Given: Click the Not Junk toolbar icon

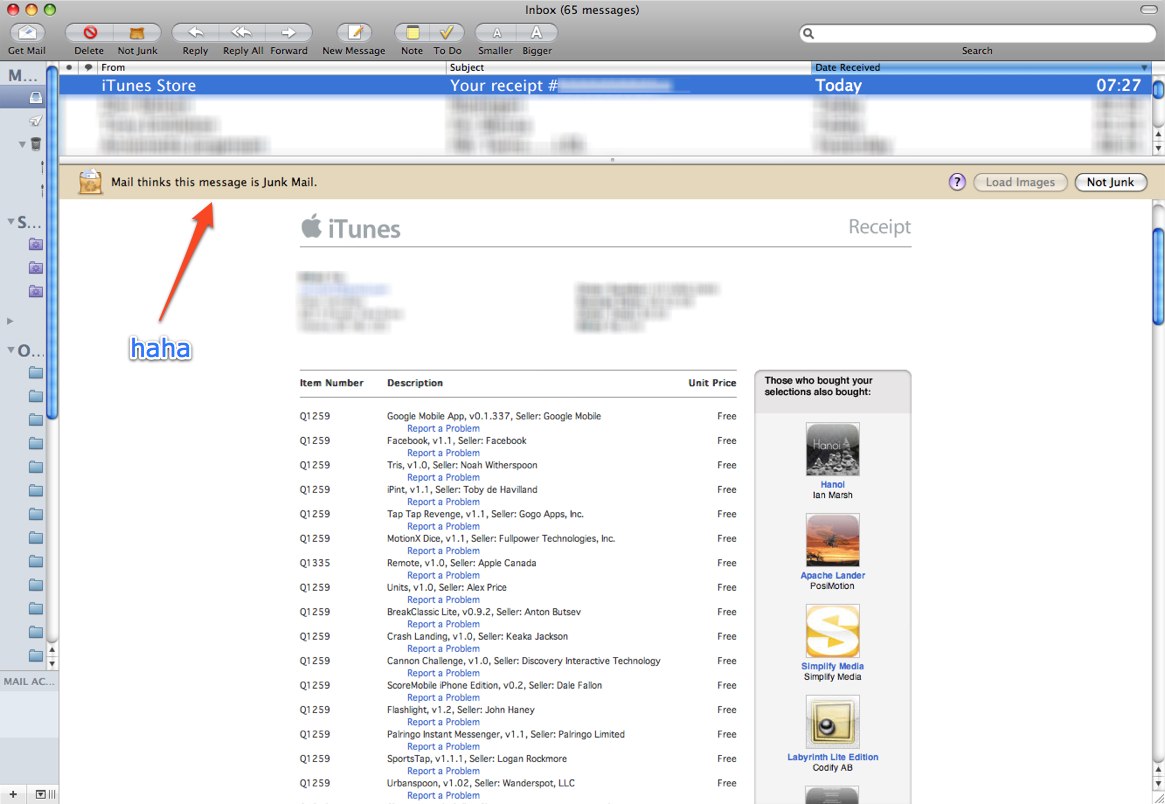Looking at the screenshot, I should point(137,33).
